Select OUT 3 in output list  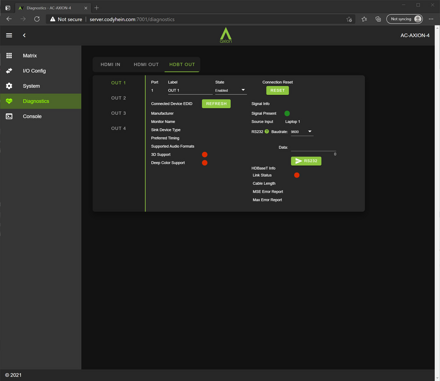(x=118, y=113)
